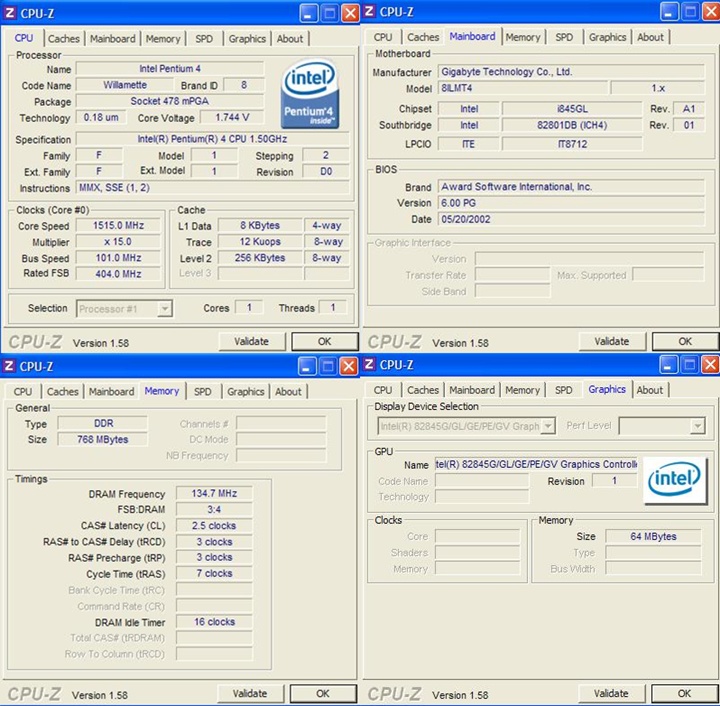This screenshot has width=720, height=706.
Task: Expand the Display Device Selection dropdown
Action: click(467, 426)
